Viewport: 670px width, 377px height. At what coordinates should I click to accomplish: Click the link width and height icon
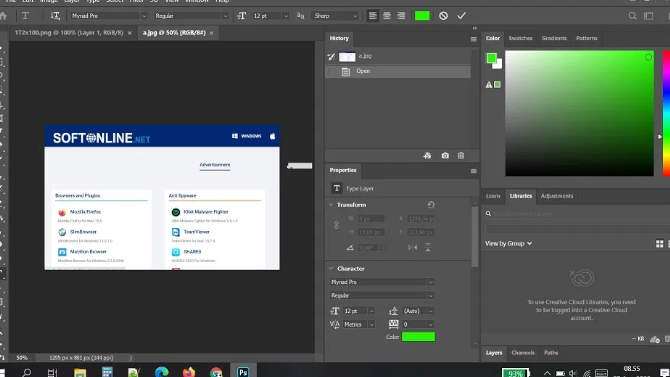click(x=336, y=225)
